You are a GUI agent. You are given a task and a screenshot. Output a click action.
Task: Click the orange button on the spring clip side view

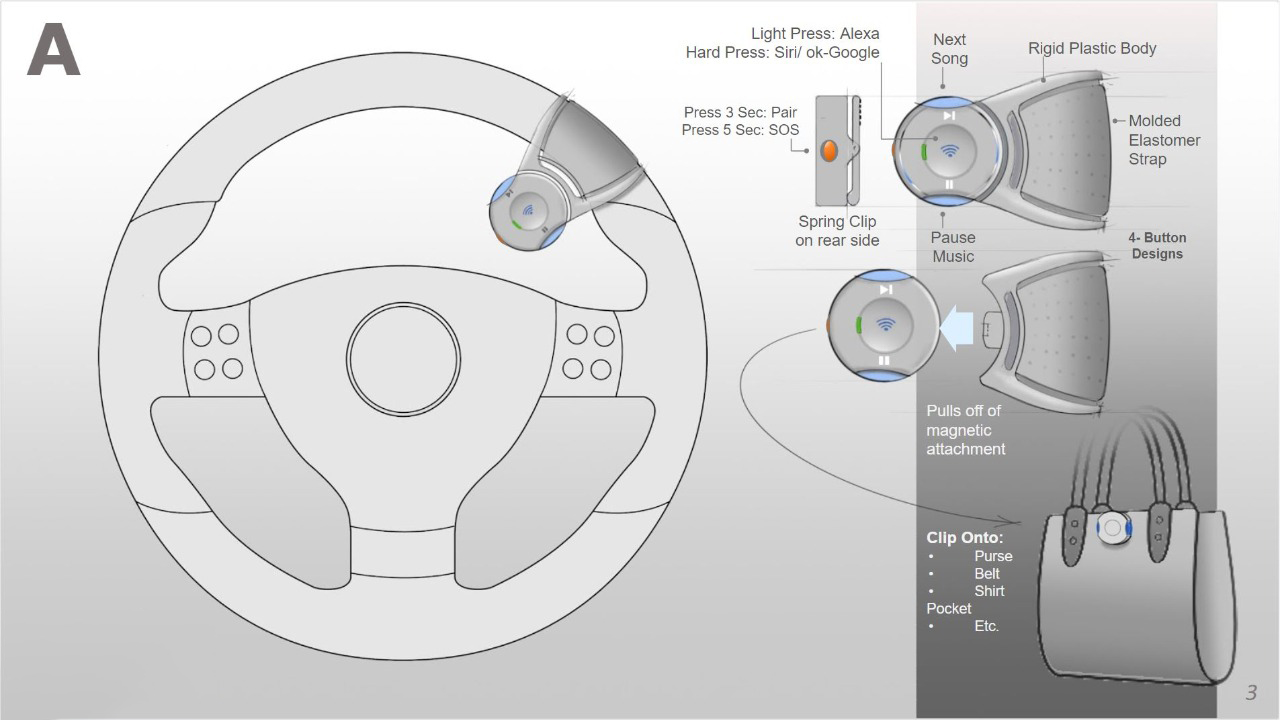(x=829, y=151)
